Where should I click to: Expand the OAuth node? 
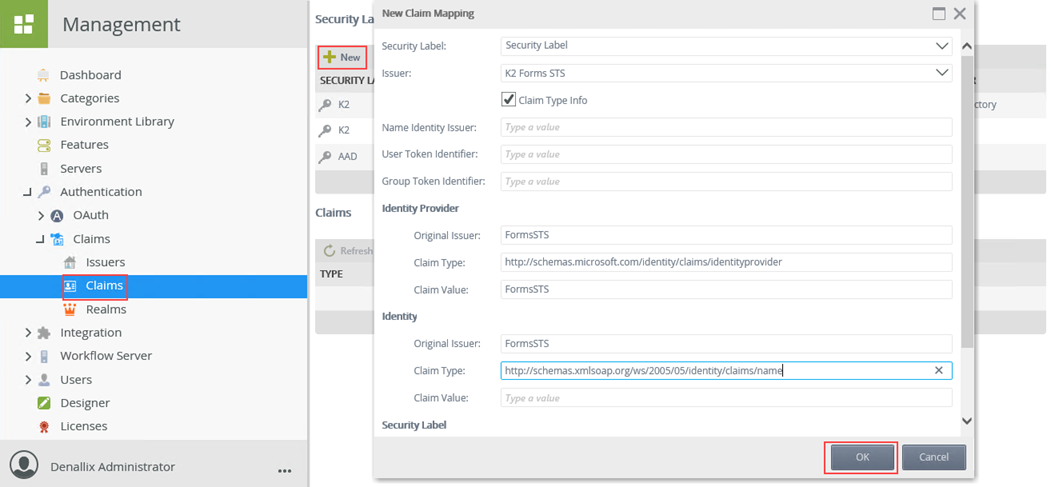[x=41, y=216]
